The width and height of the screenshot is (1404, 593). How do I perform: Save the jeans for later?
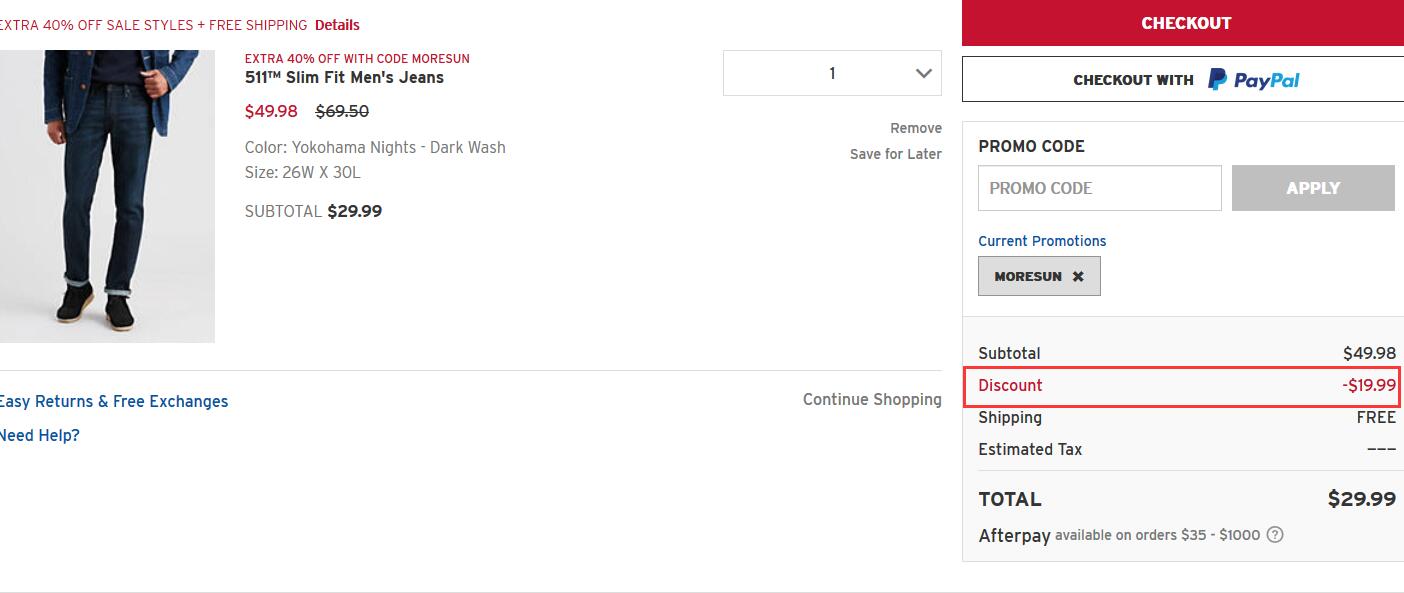pos(896,154)
